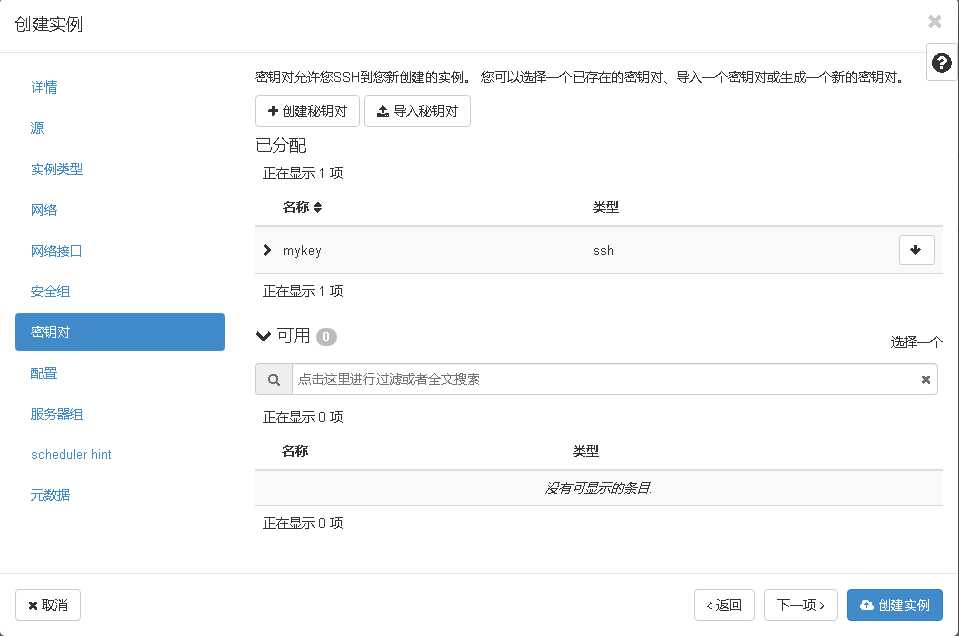The image size is (959, 636).
Task: Select the 元数据 step
Action: coord(50,495)
